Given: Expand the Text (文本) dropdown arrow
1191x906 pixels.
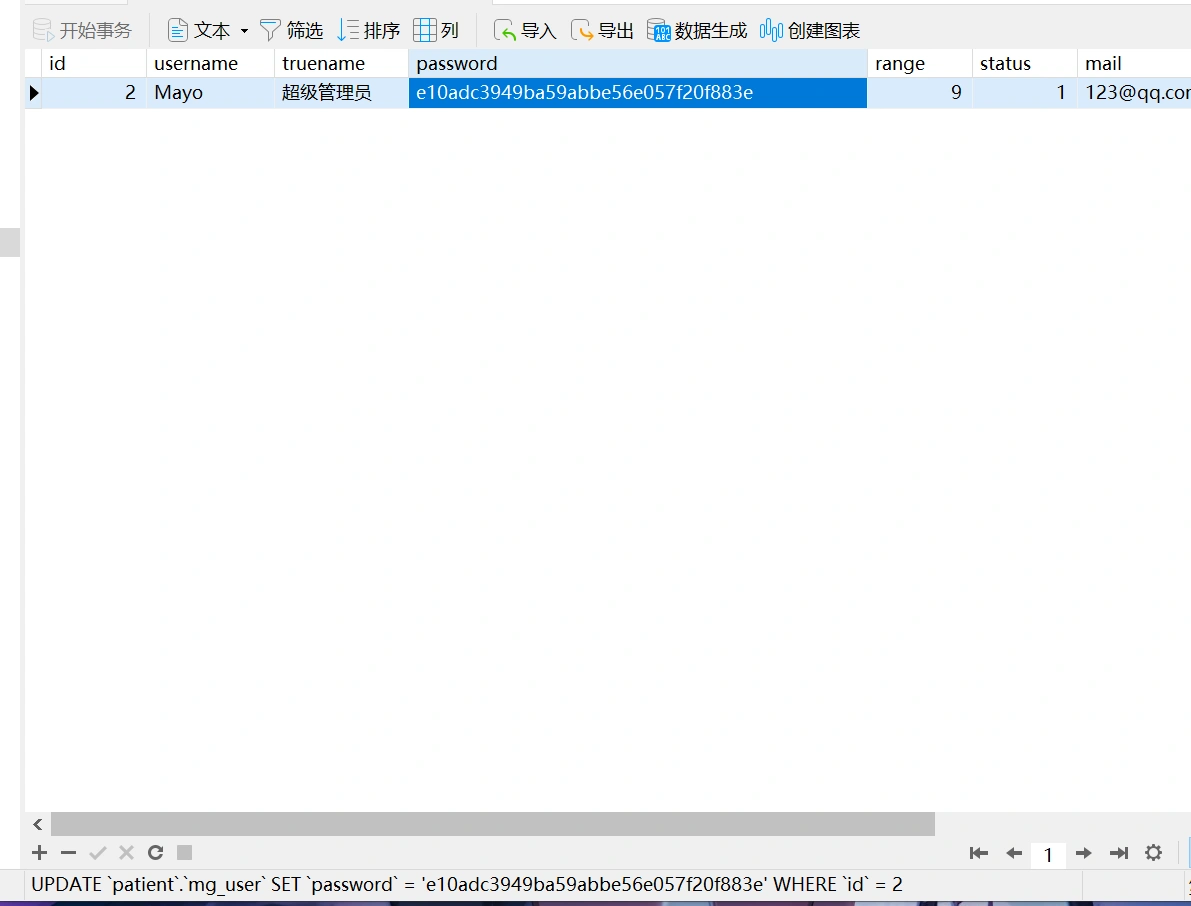Looking at the screenshot, I should 244,31.
